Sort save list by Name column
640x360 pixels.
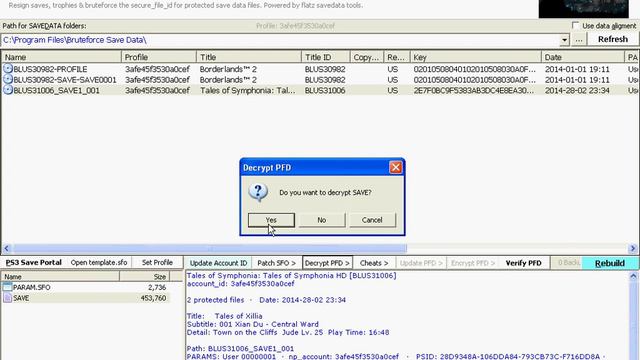pos(61,57)
